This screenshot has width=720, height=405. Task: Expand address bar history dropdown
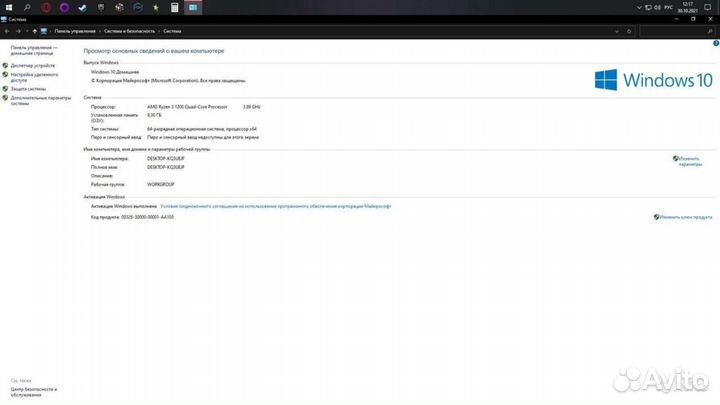point(617,31)
